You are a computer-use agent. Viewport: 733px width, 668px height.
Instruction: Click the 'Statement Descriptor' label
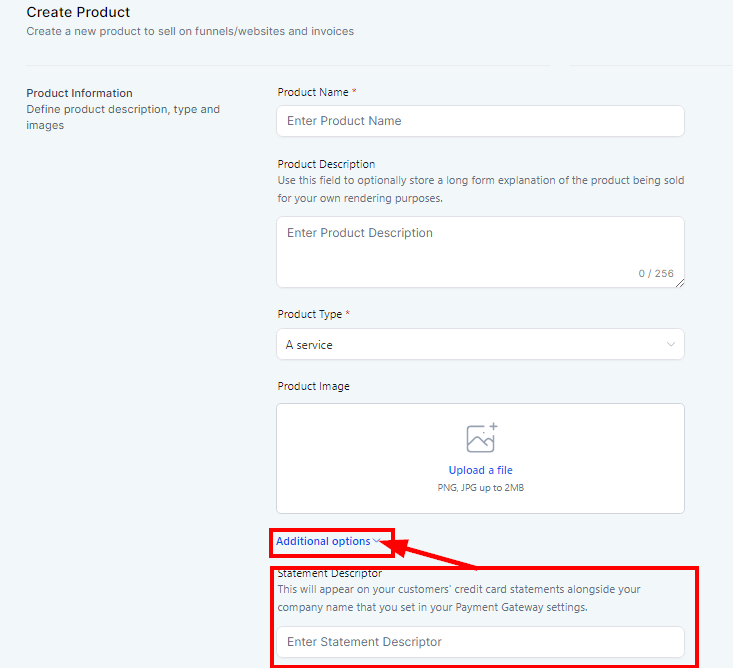coord(329,574)
